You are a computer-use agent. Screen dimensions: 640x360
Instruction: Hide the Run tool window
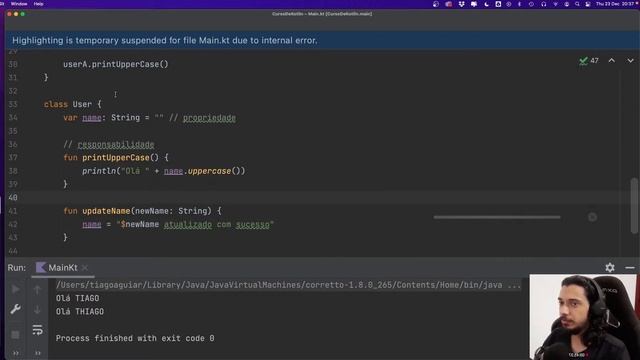coord(630,268)
